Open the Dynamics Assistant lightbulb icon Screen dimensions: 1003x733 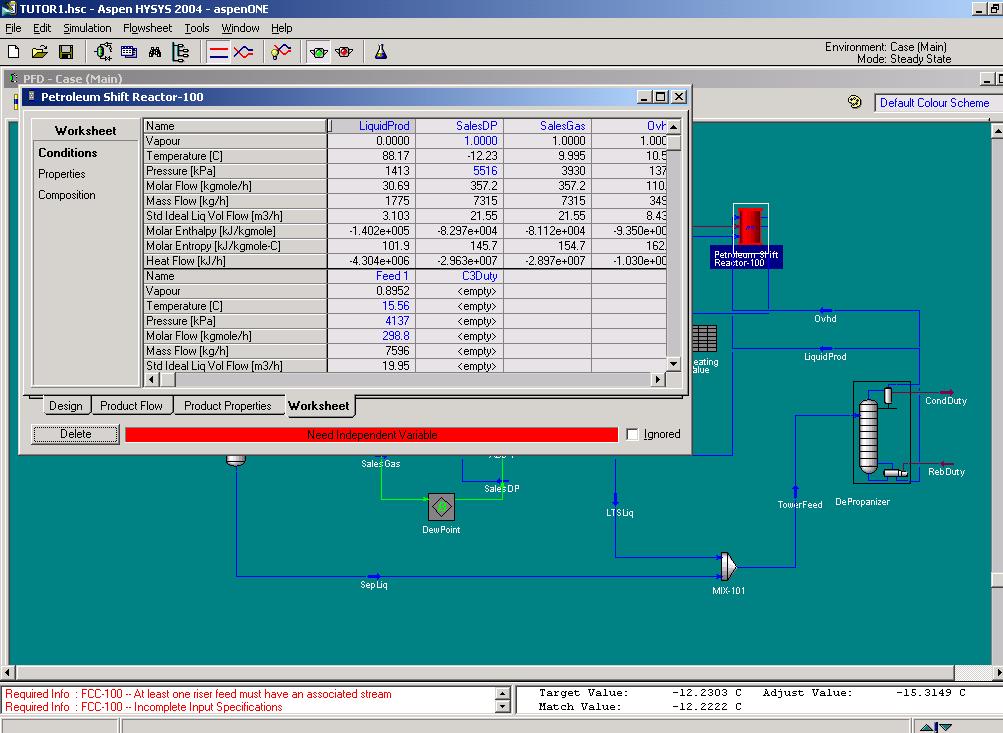280,52
